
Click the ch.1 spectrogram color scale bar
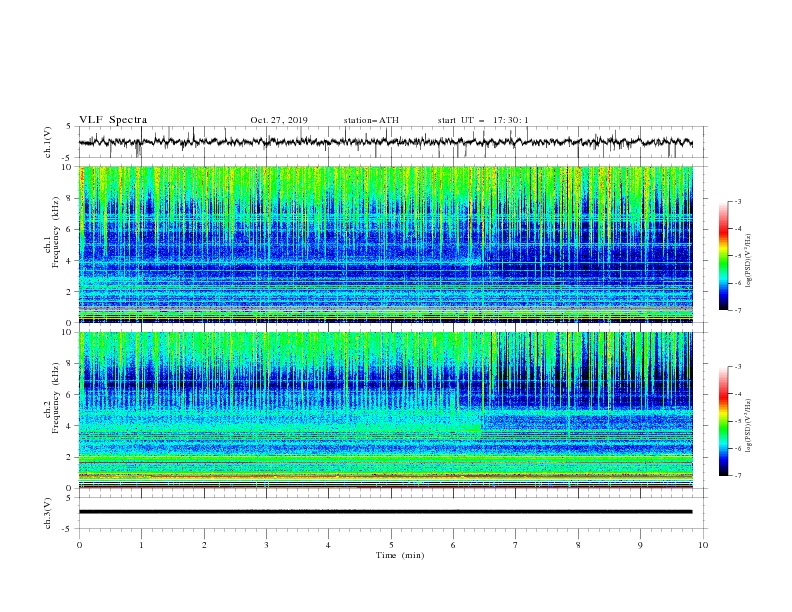(723, 256)
